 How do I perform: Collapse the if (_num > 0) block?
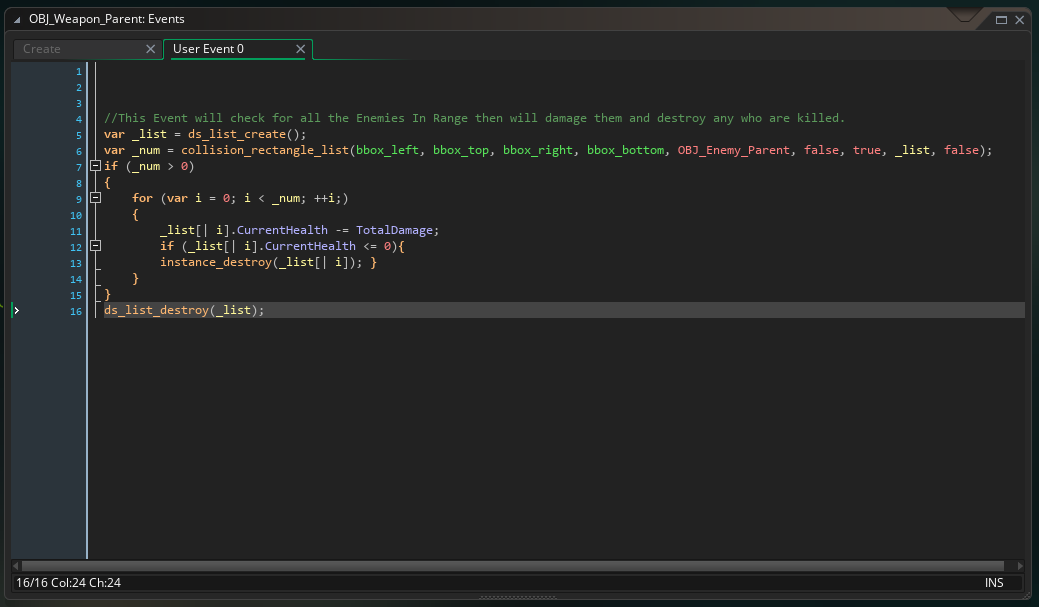[x=96, y=166]
